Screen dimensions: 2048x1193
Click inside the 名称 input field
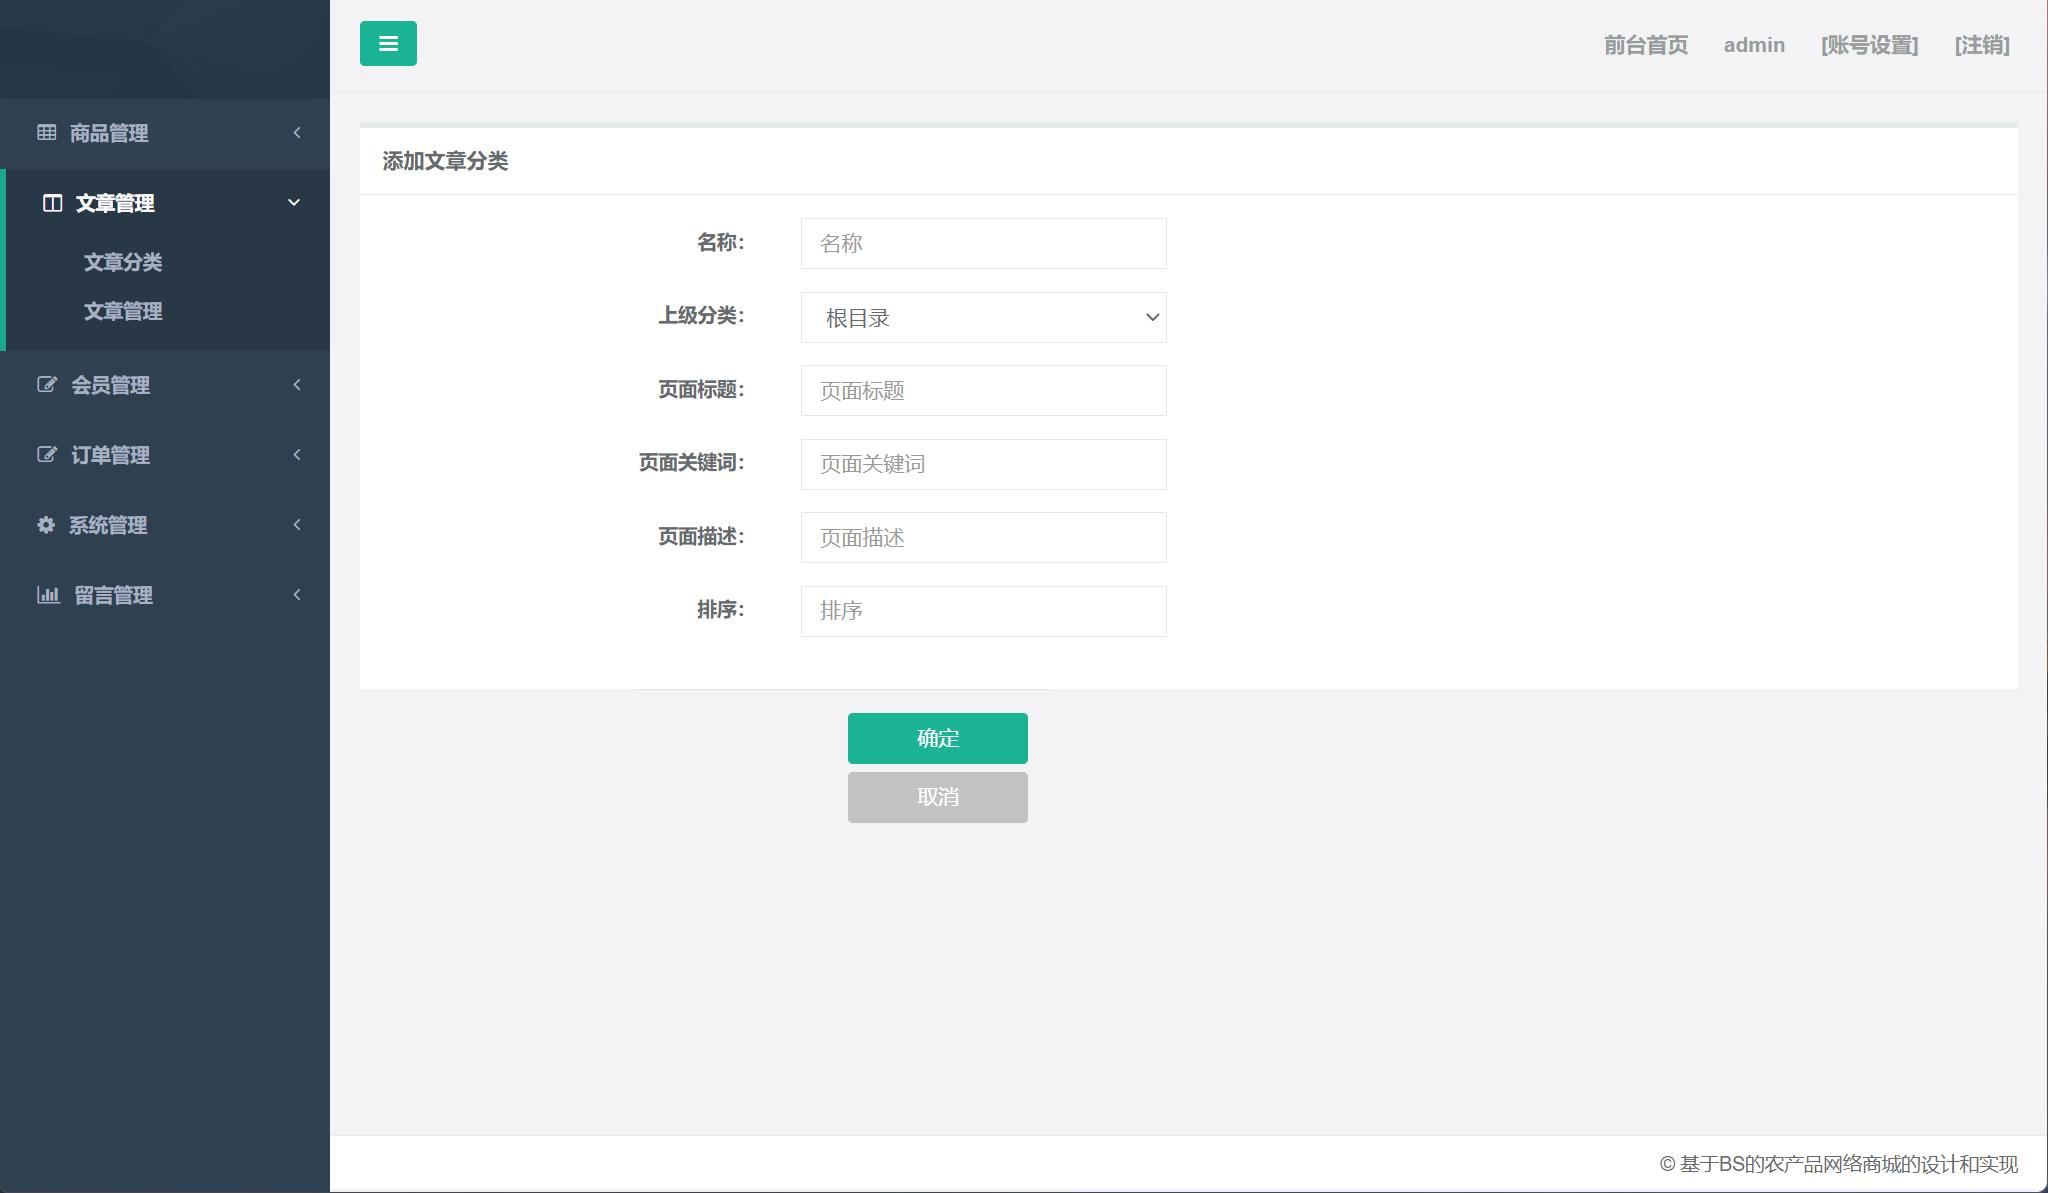[981, 243]
